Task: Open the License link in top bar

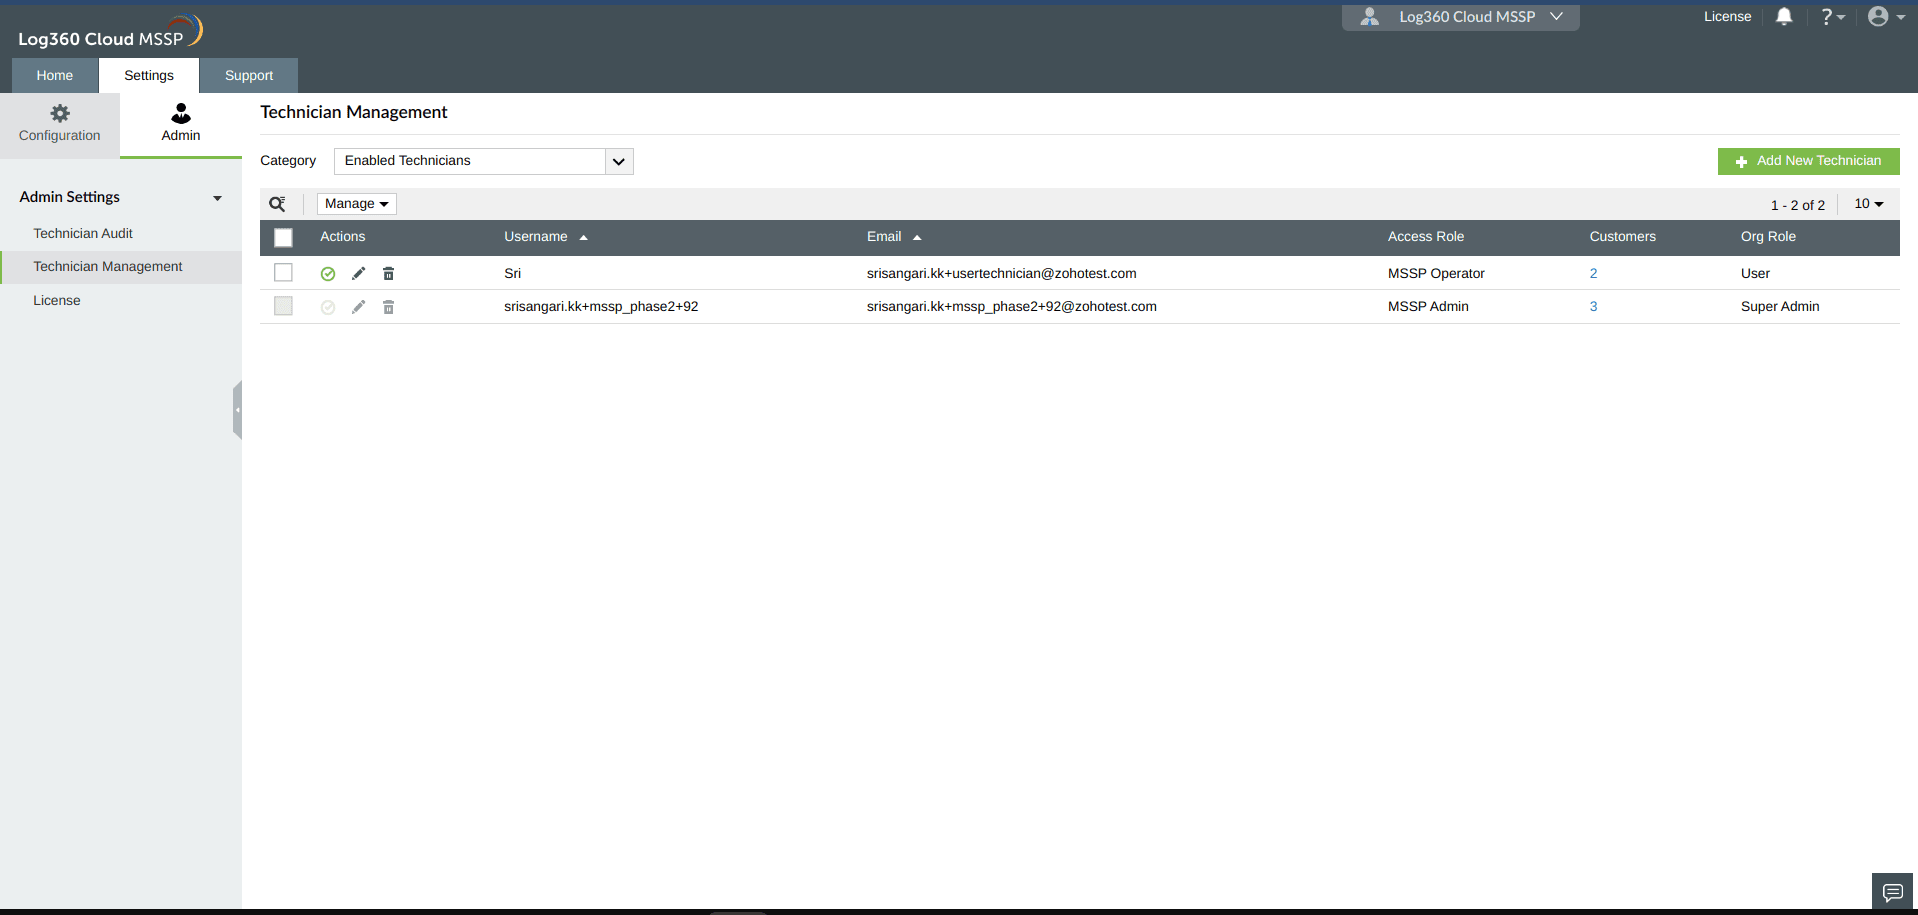Action: [1728, 16]
